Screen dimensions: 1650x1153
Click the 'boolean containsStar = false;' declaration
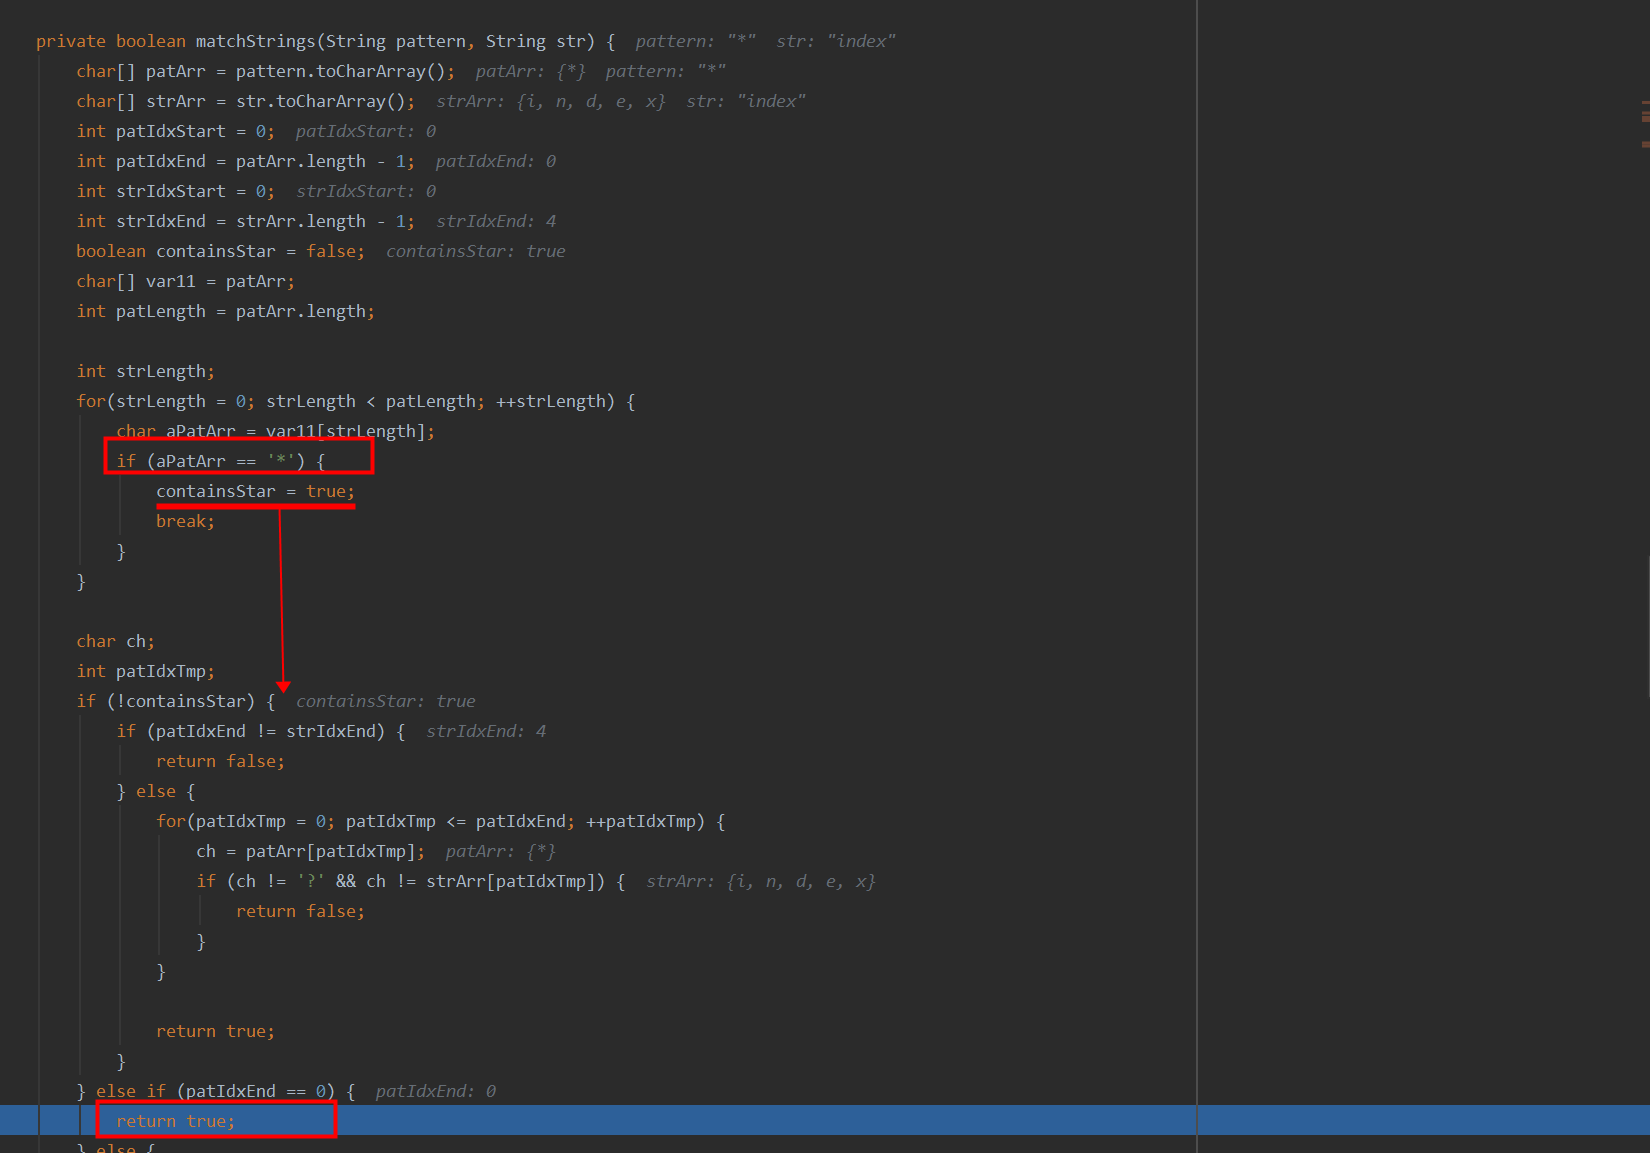coord(220,251)
